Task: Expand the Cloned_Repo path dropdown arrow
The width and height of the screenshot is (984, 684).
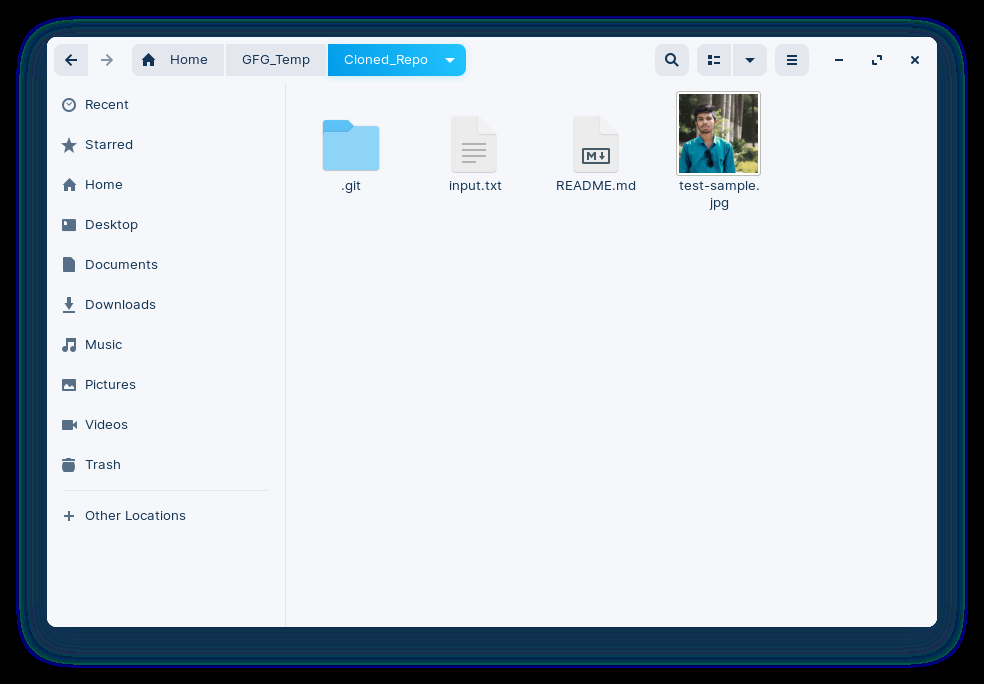Action: coord(450,60)
